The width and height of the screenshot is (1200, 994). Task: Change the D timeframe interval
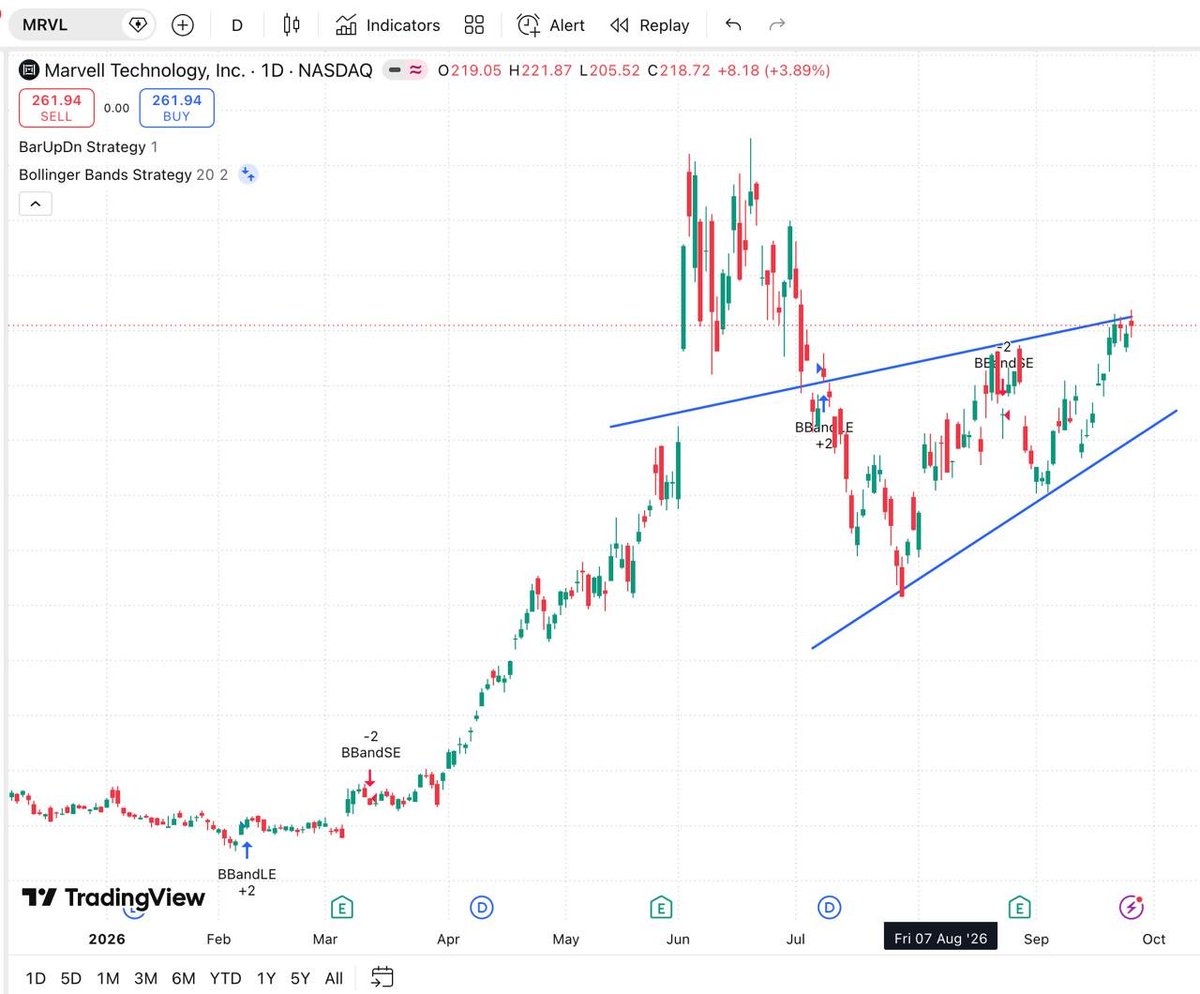tap(237, 25)
